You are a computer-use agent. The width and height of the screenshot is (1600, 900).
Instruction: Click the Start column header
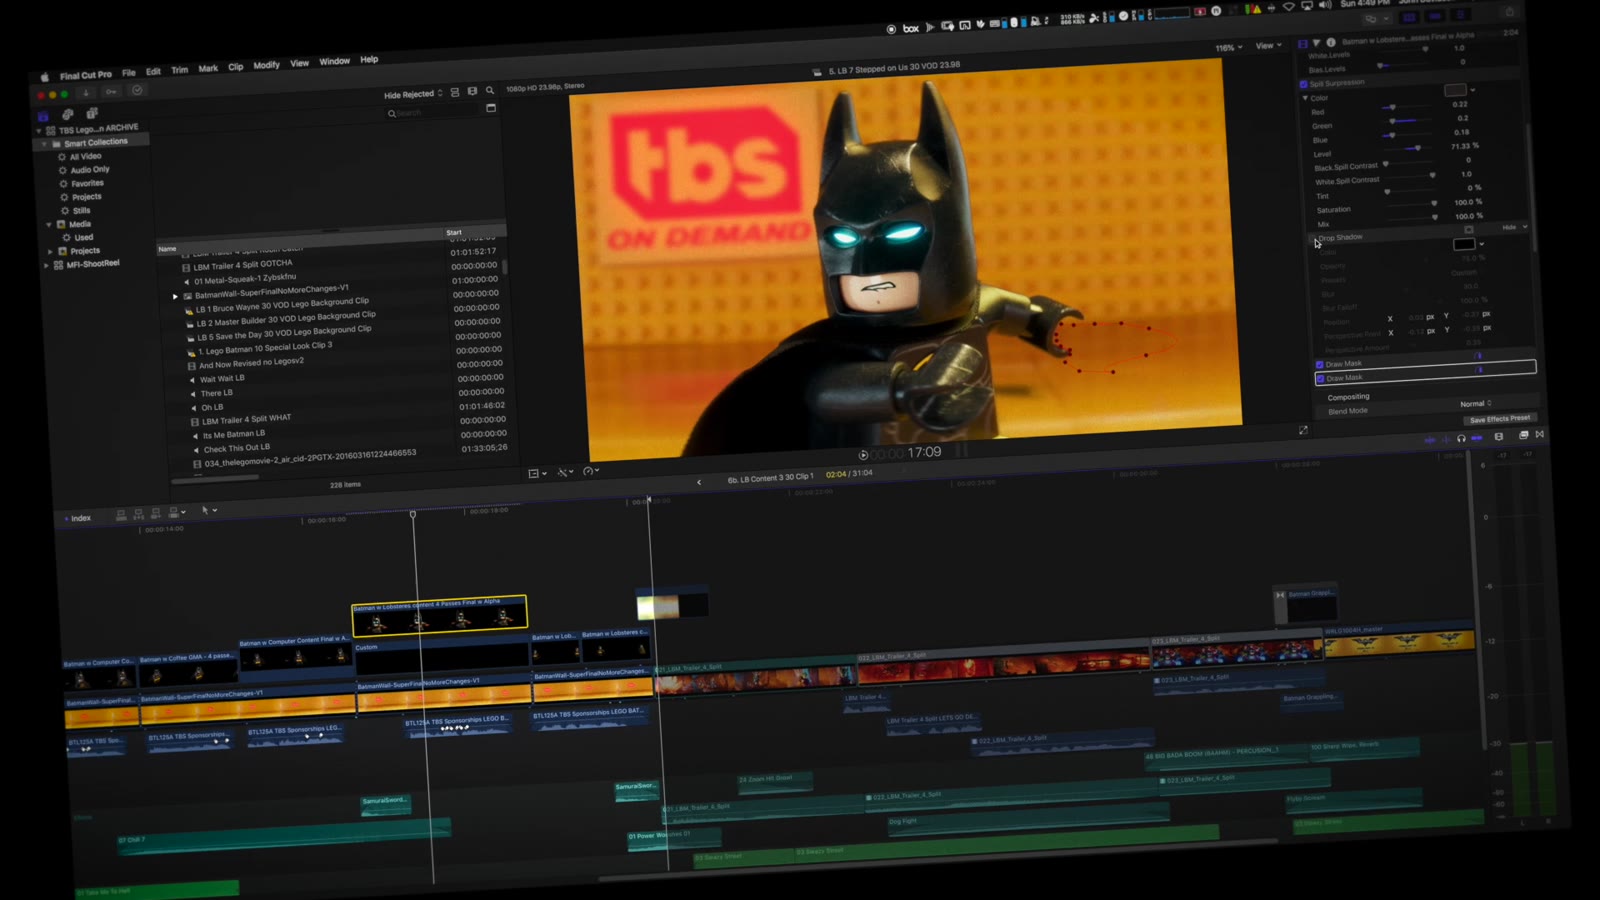click(x=454, y=233)
